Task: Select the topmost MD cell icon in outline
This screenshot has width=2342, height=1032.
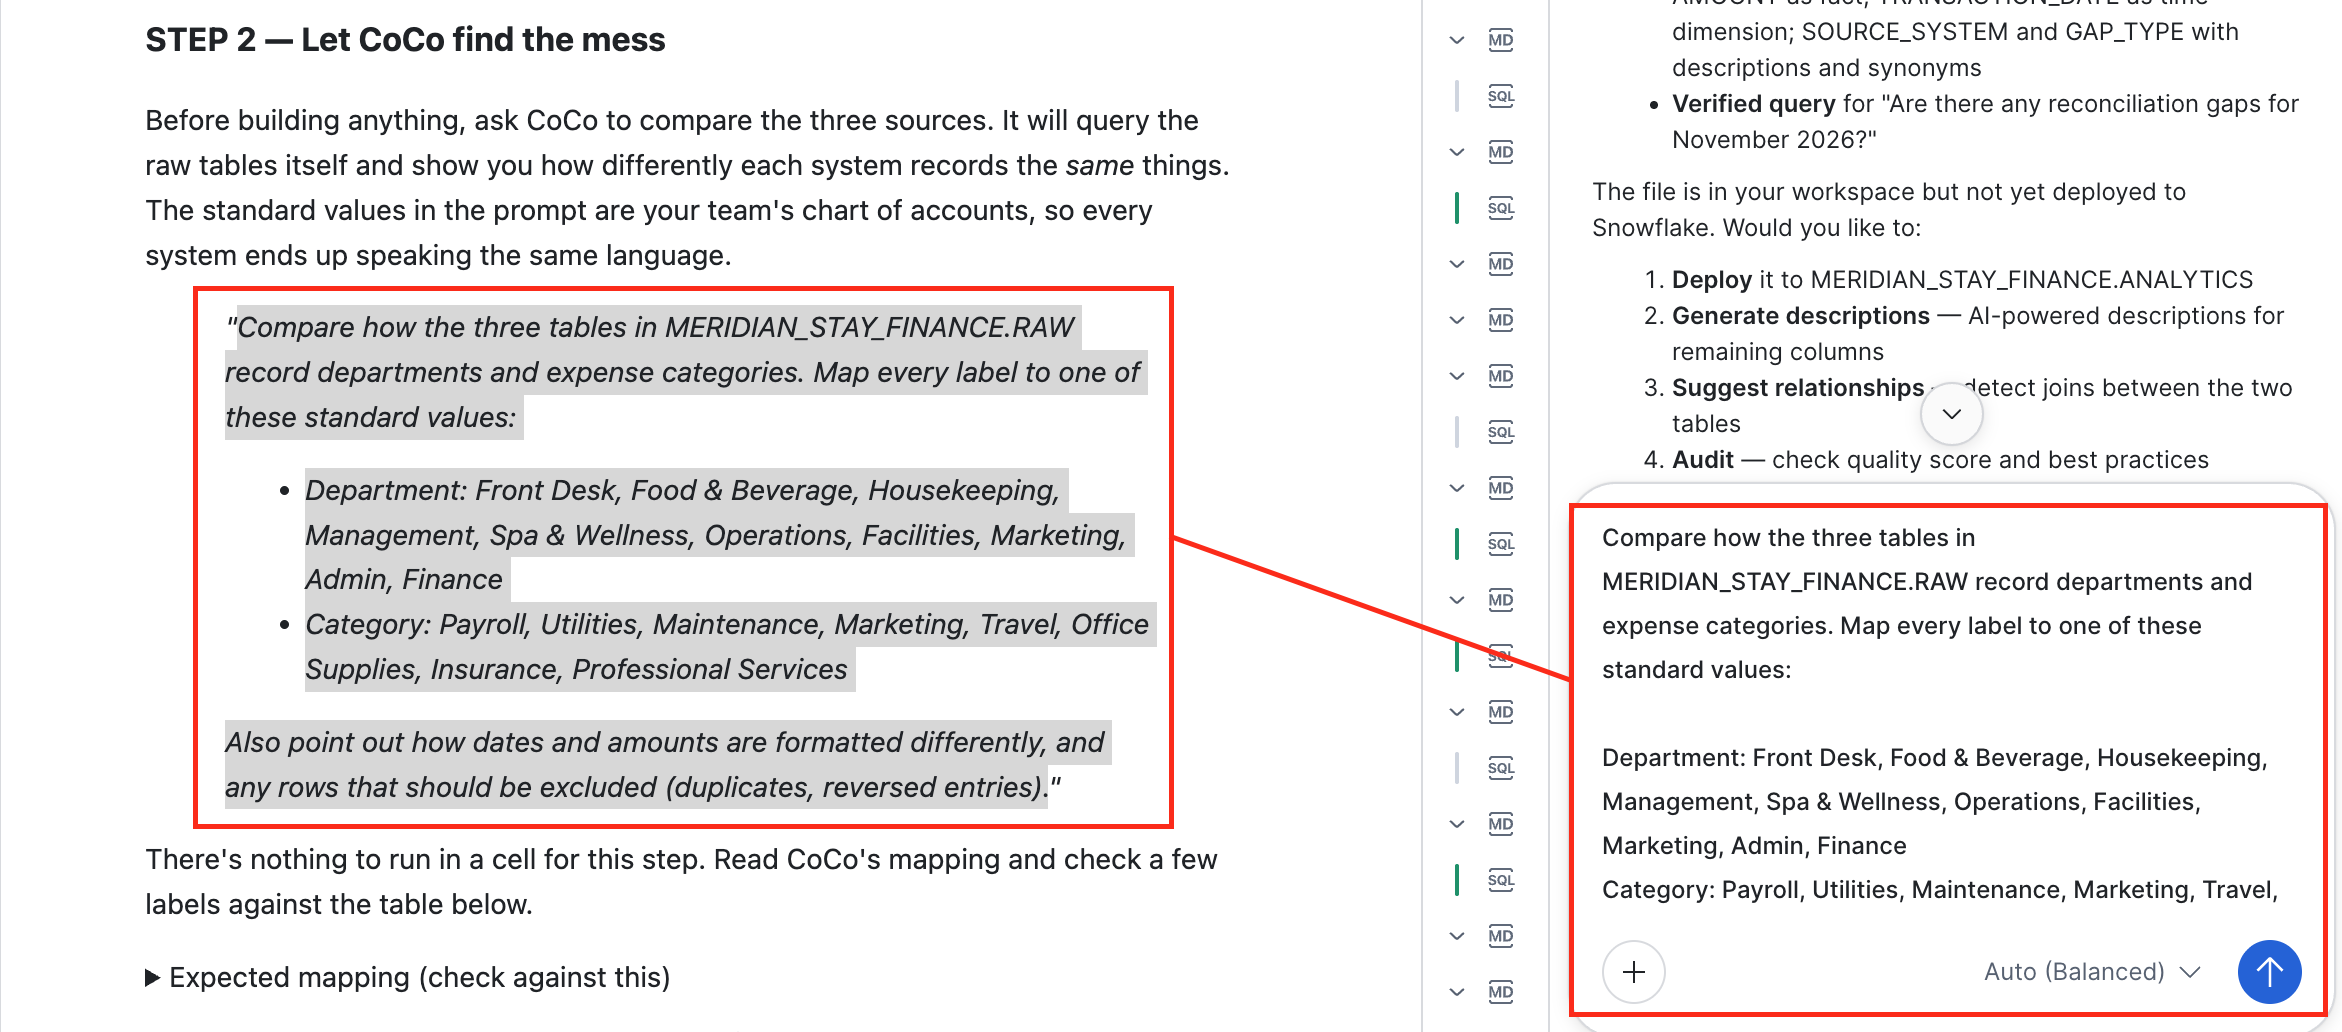Action: point(1500,40)
